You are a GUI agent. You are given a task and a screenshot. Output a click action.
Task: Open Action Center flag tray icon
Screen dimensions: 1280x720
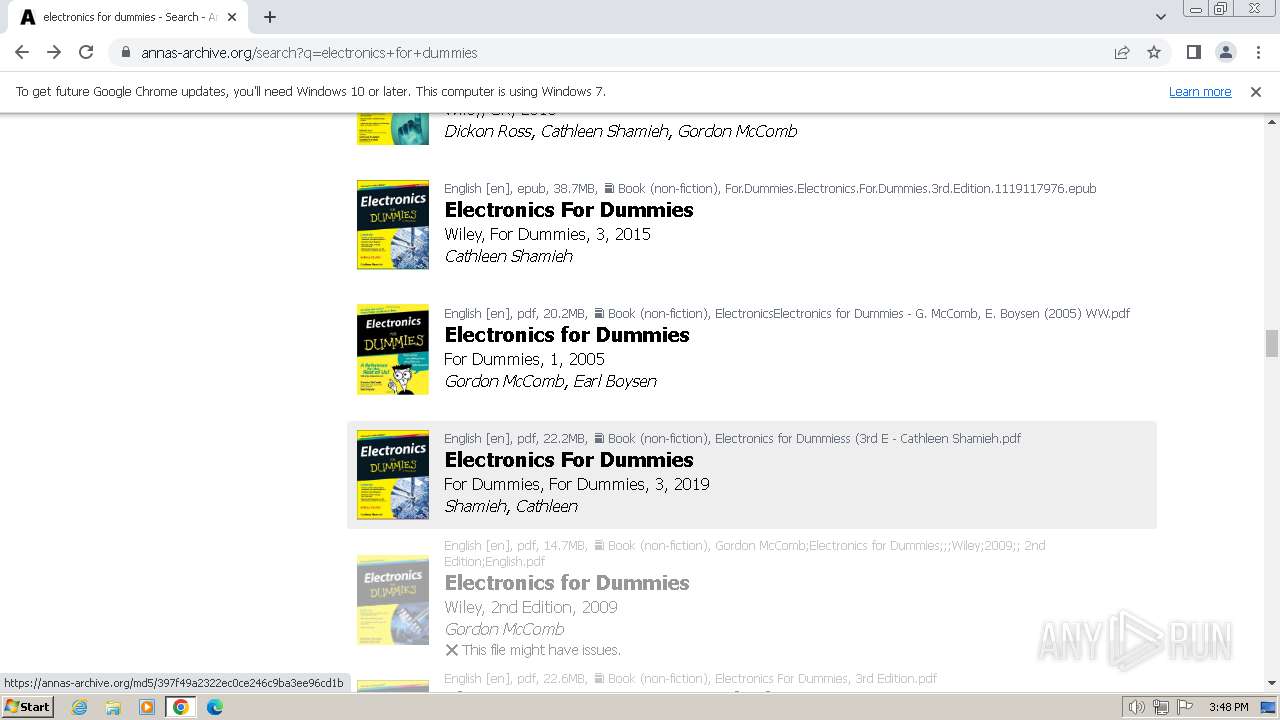point(1184,707)
